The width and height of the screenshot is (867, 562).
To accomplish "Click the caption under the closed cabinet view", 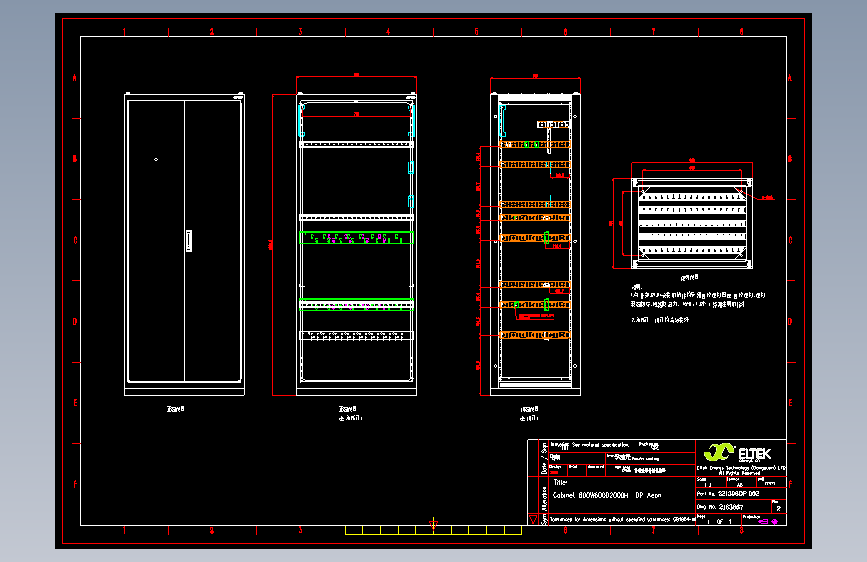I will click(x=175, y=409).
